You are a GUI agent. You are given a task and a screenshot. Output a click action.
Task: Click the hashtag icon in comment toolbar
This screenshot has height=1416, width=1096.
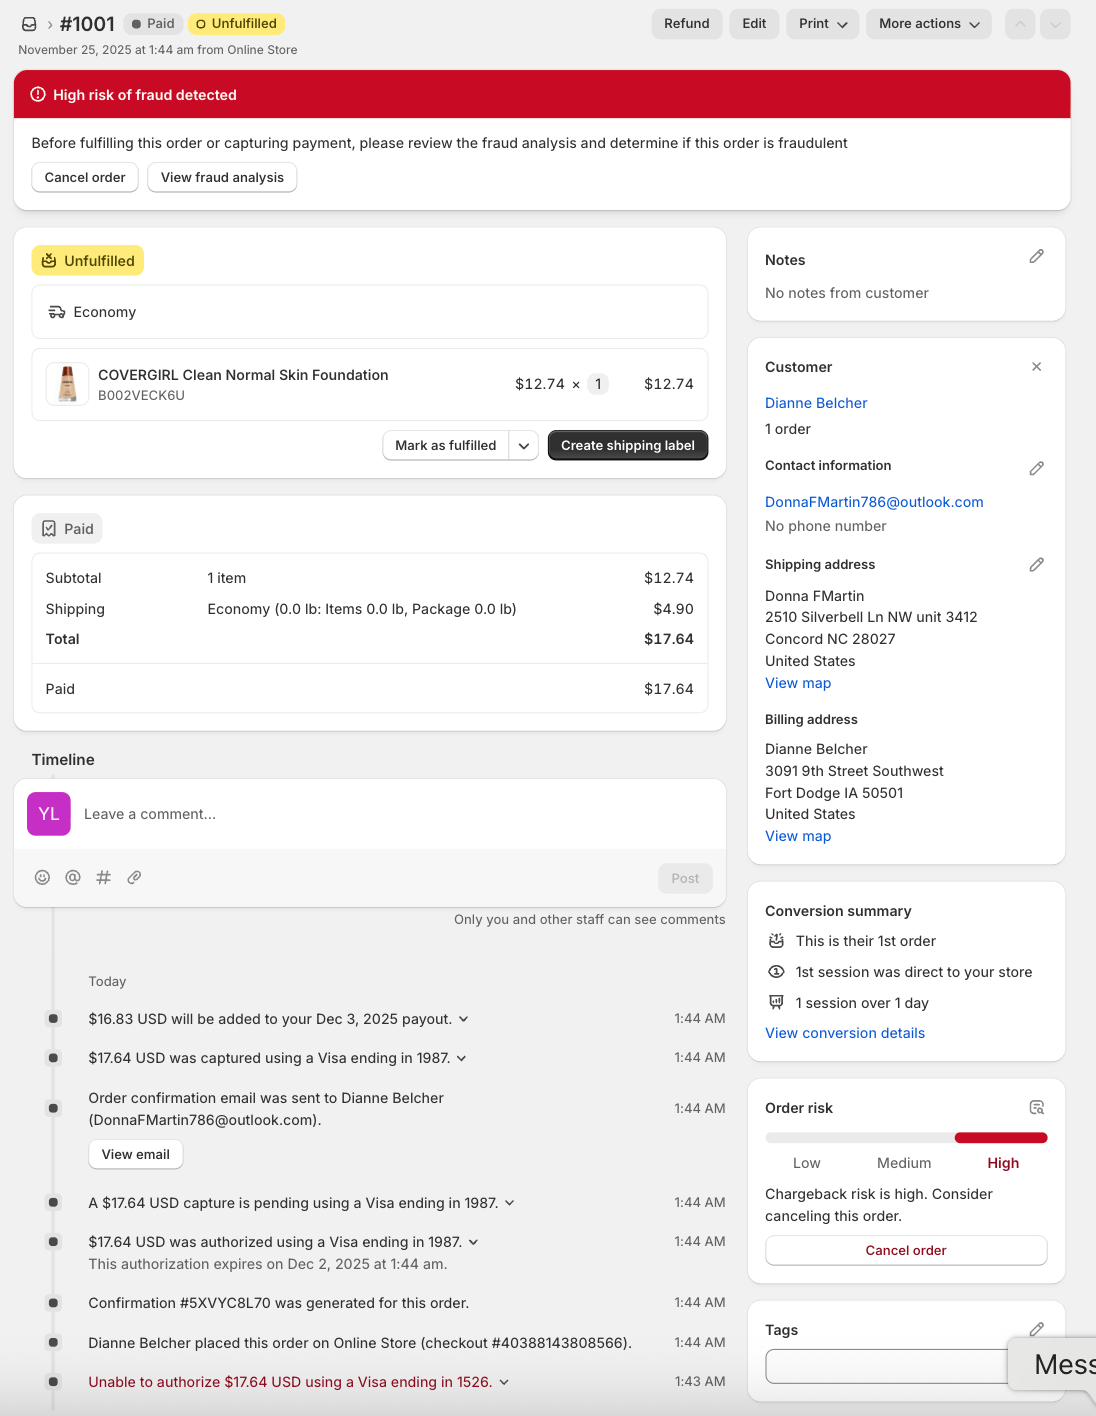click(103, 878)
